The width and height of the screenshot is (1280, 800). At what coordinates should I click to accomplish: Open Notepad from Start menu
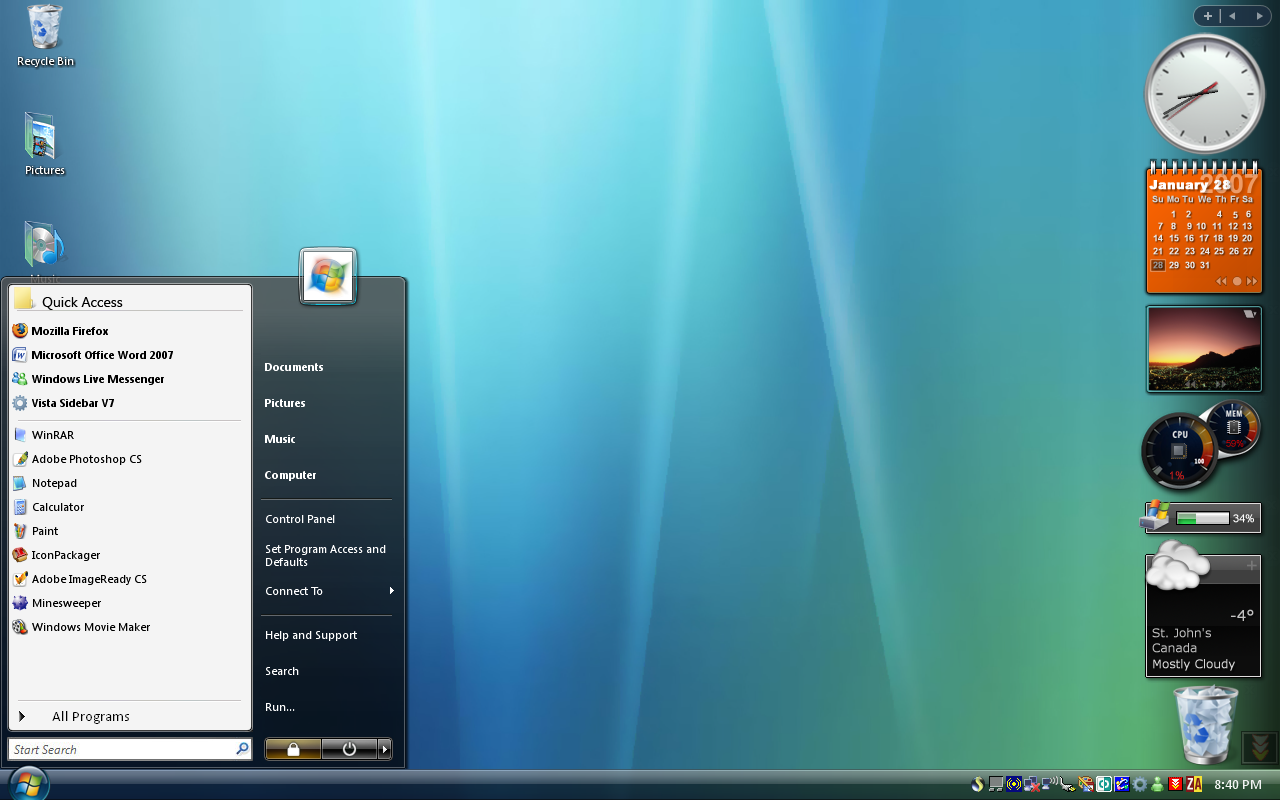coord(128,483)
